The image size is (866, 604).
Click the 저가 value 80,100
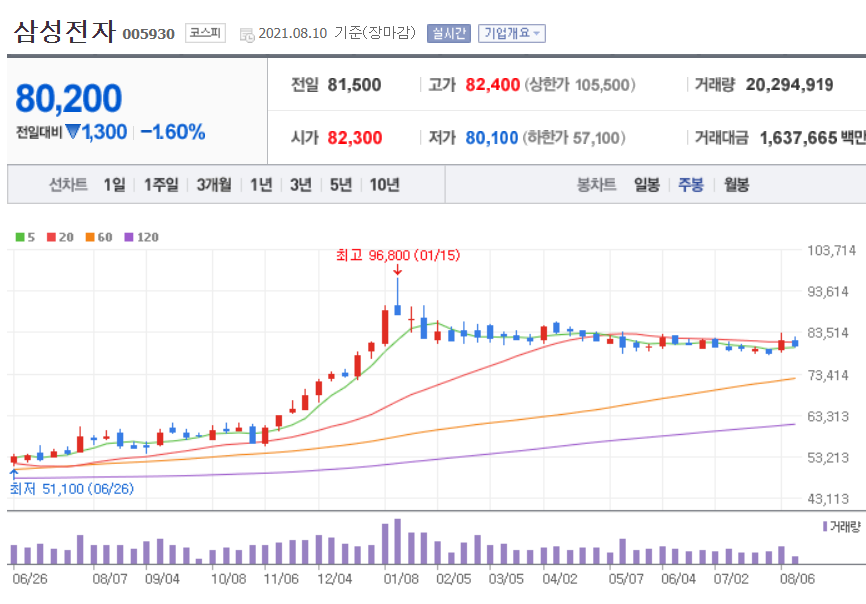click(x=492, y=137)
